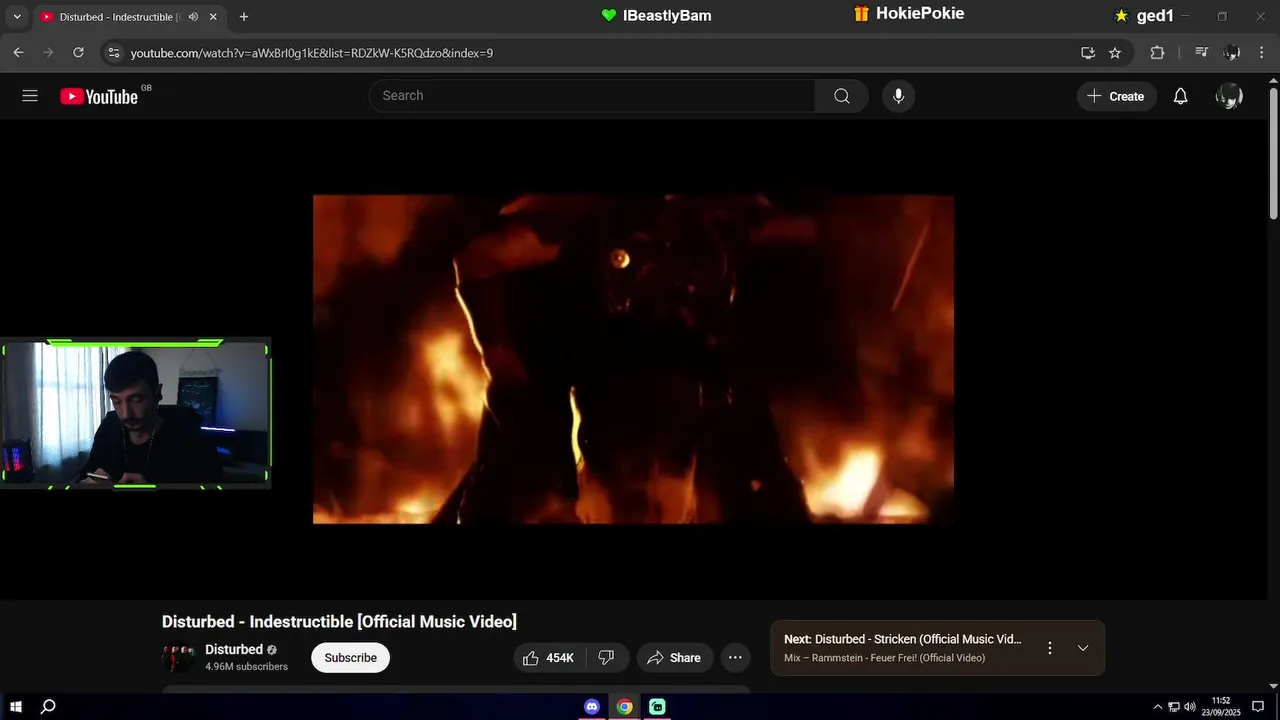This screenshot has height=720, width=1280.
Task: Open the teal app icon in the taskbar
Action: [657, 707]
